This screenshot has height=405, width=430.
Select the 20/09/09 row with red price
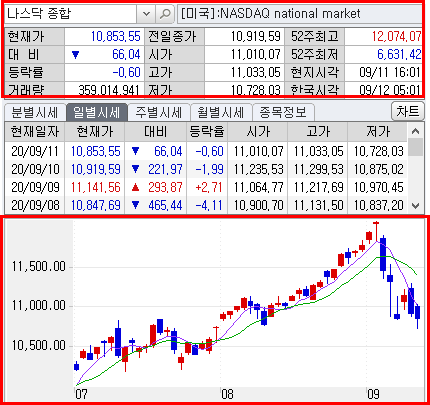tap(206, 187)
